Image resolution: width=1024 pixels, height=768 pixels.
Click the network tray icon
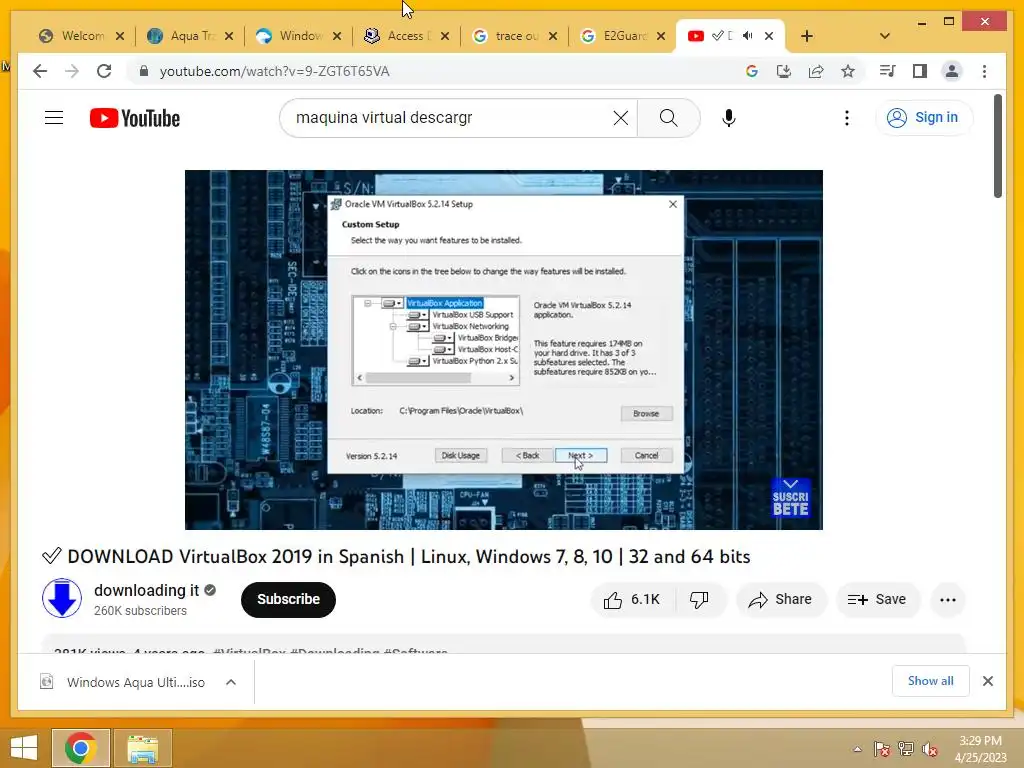click(905, 749)
